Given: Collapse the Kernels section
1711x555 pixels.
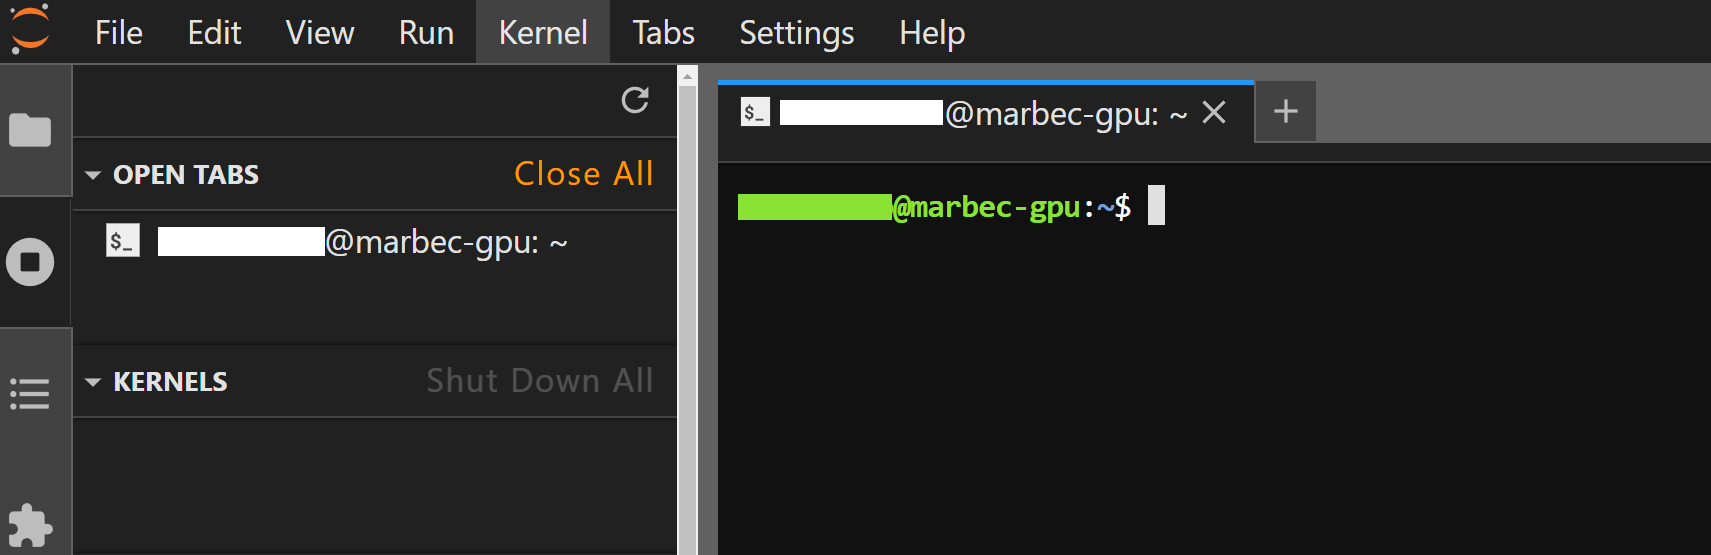Looking at the screenshot, I should tap(93, 382).
